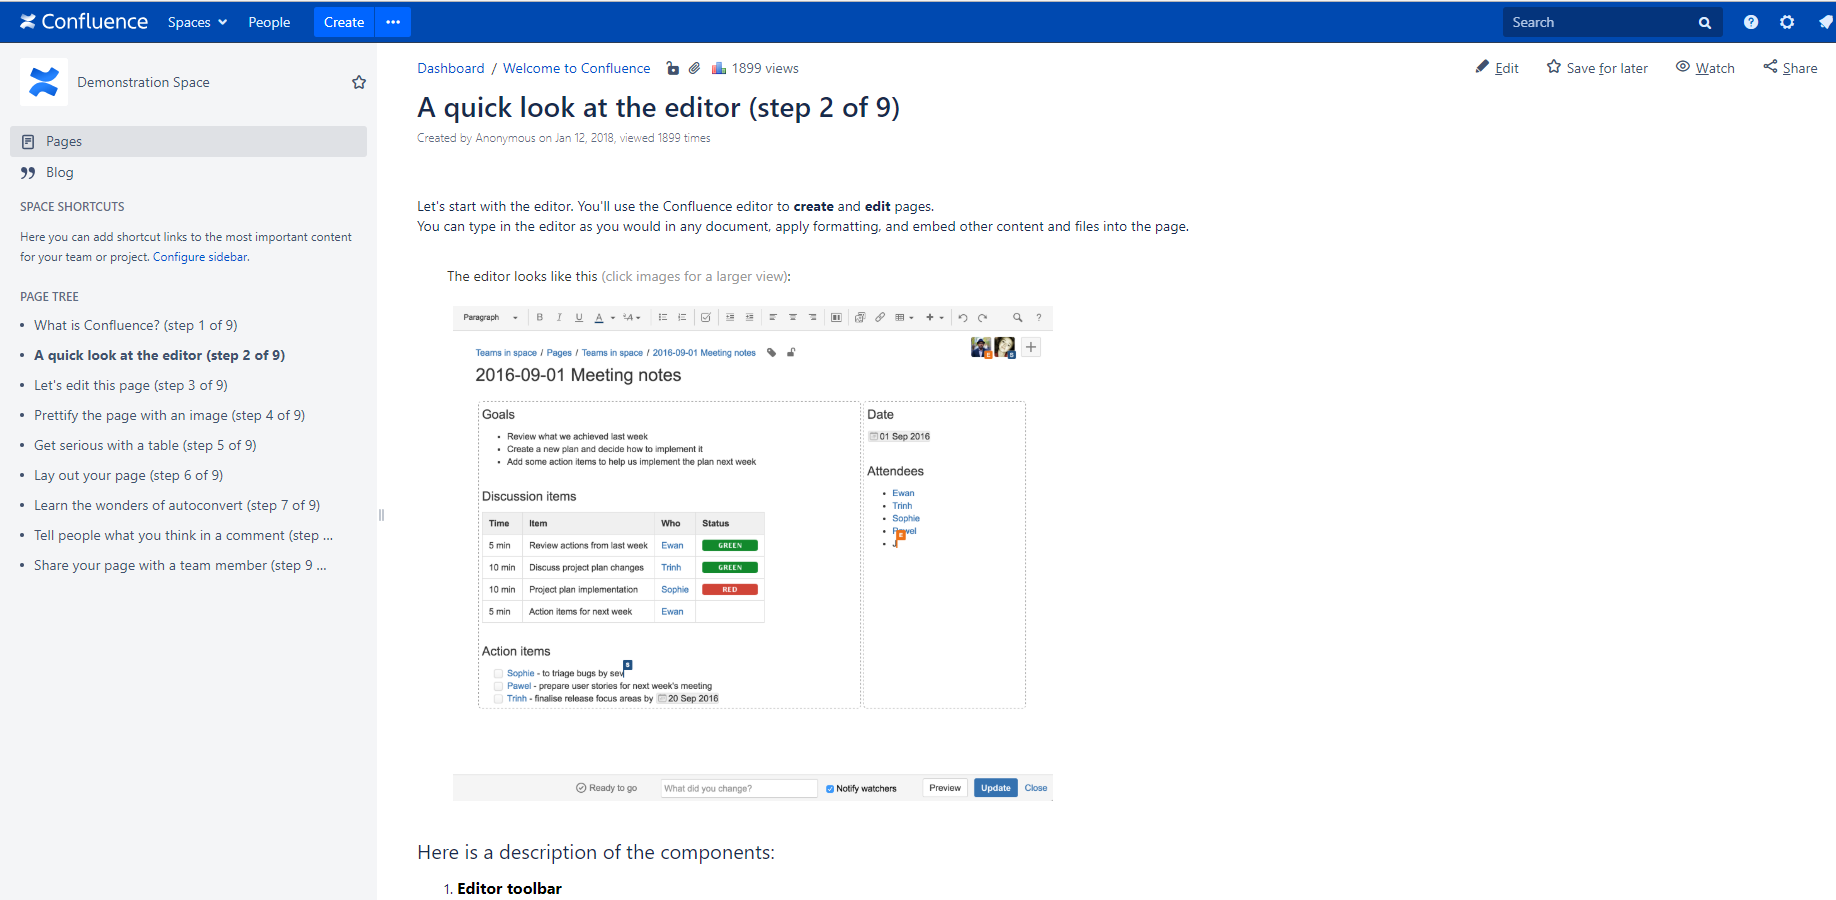Open 'Share your page with a team member'
The height and width of the screenshot is (900, 1836).
coord(180,565)
